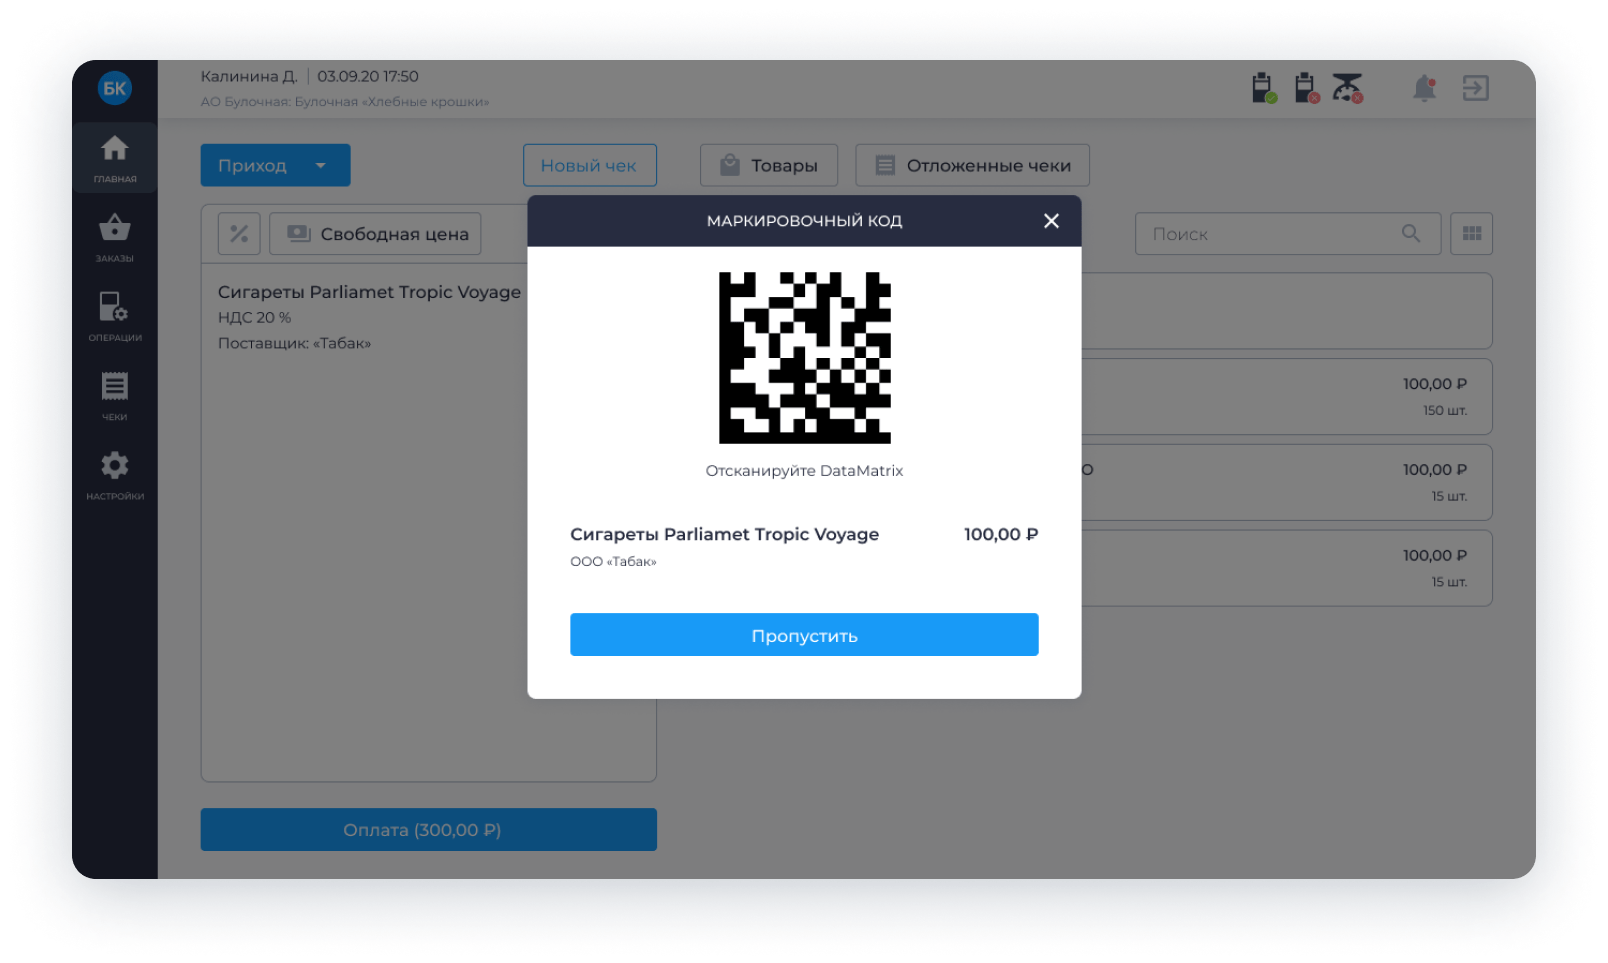The height and width of the screenshot is (963, 1608).
Task: Click the Поставщик: «Табак» line
Action: tap(294, 344)
